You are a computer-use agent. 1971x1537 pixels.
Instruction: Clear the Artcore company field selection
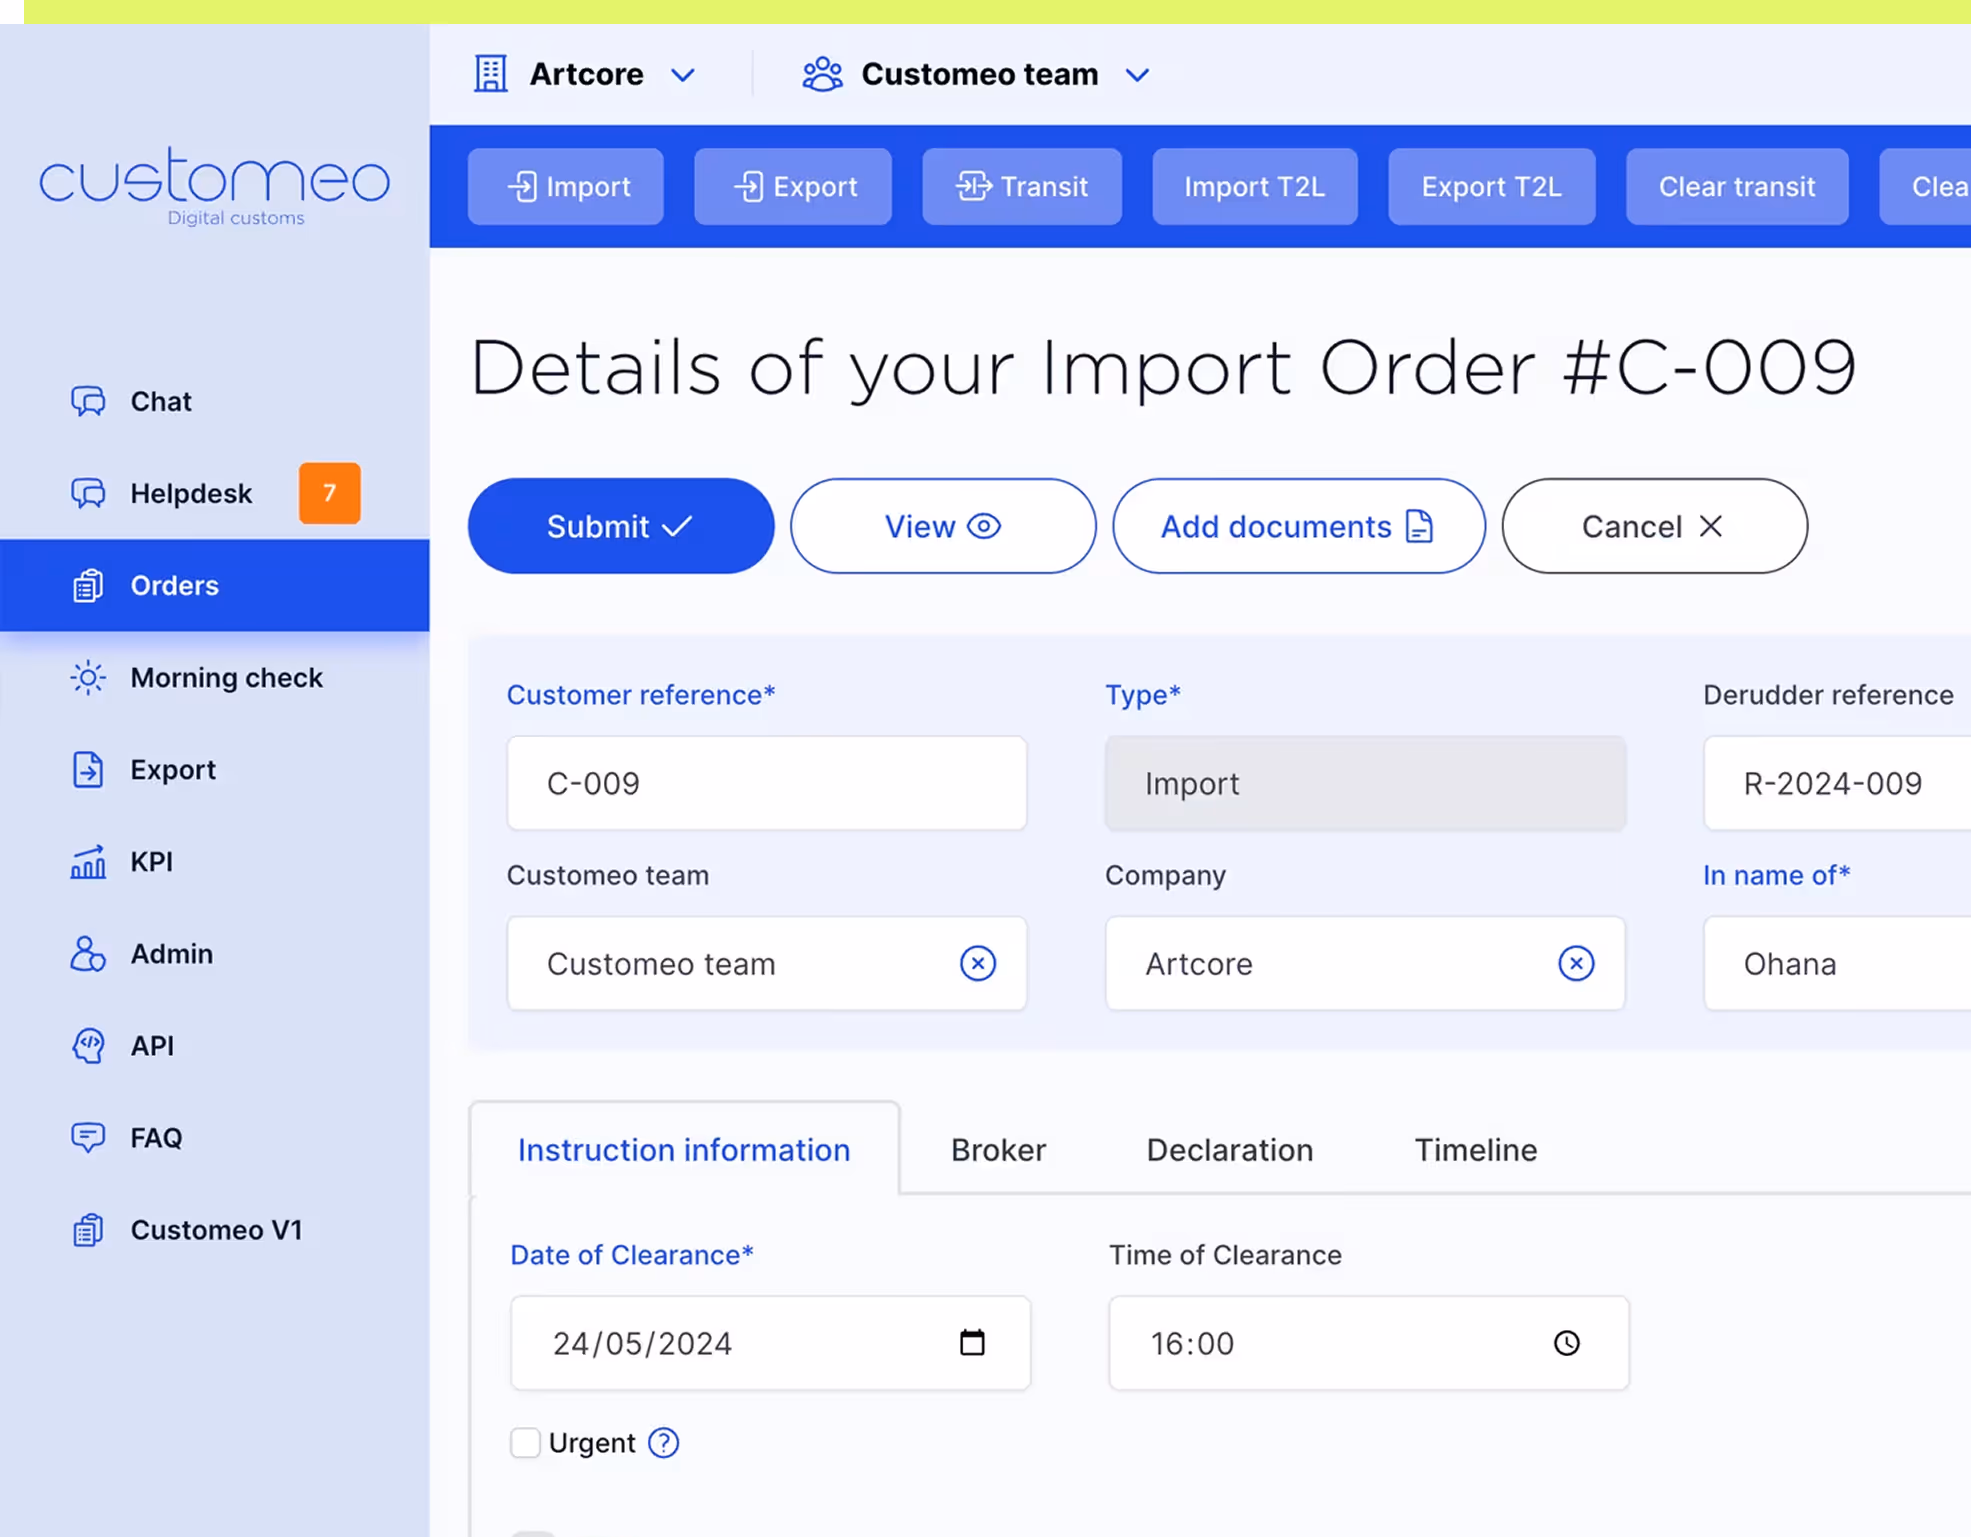click(x=1575, y=963)
